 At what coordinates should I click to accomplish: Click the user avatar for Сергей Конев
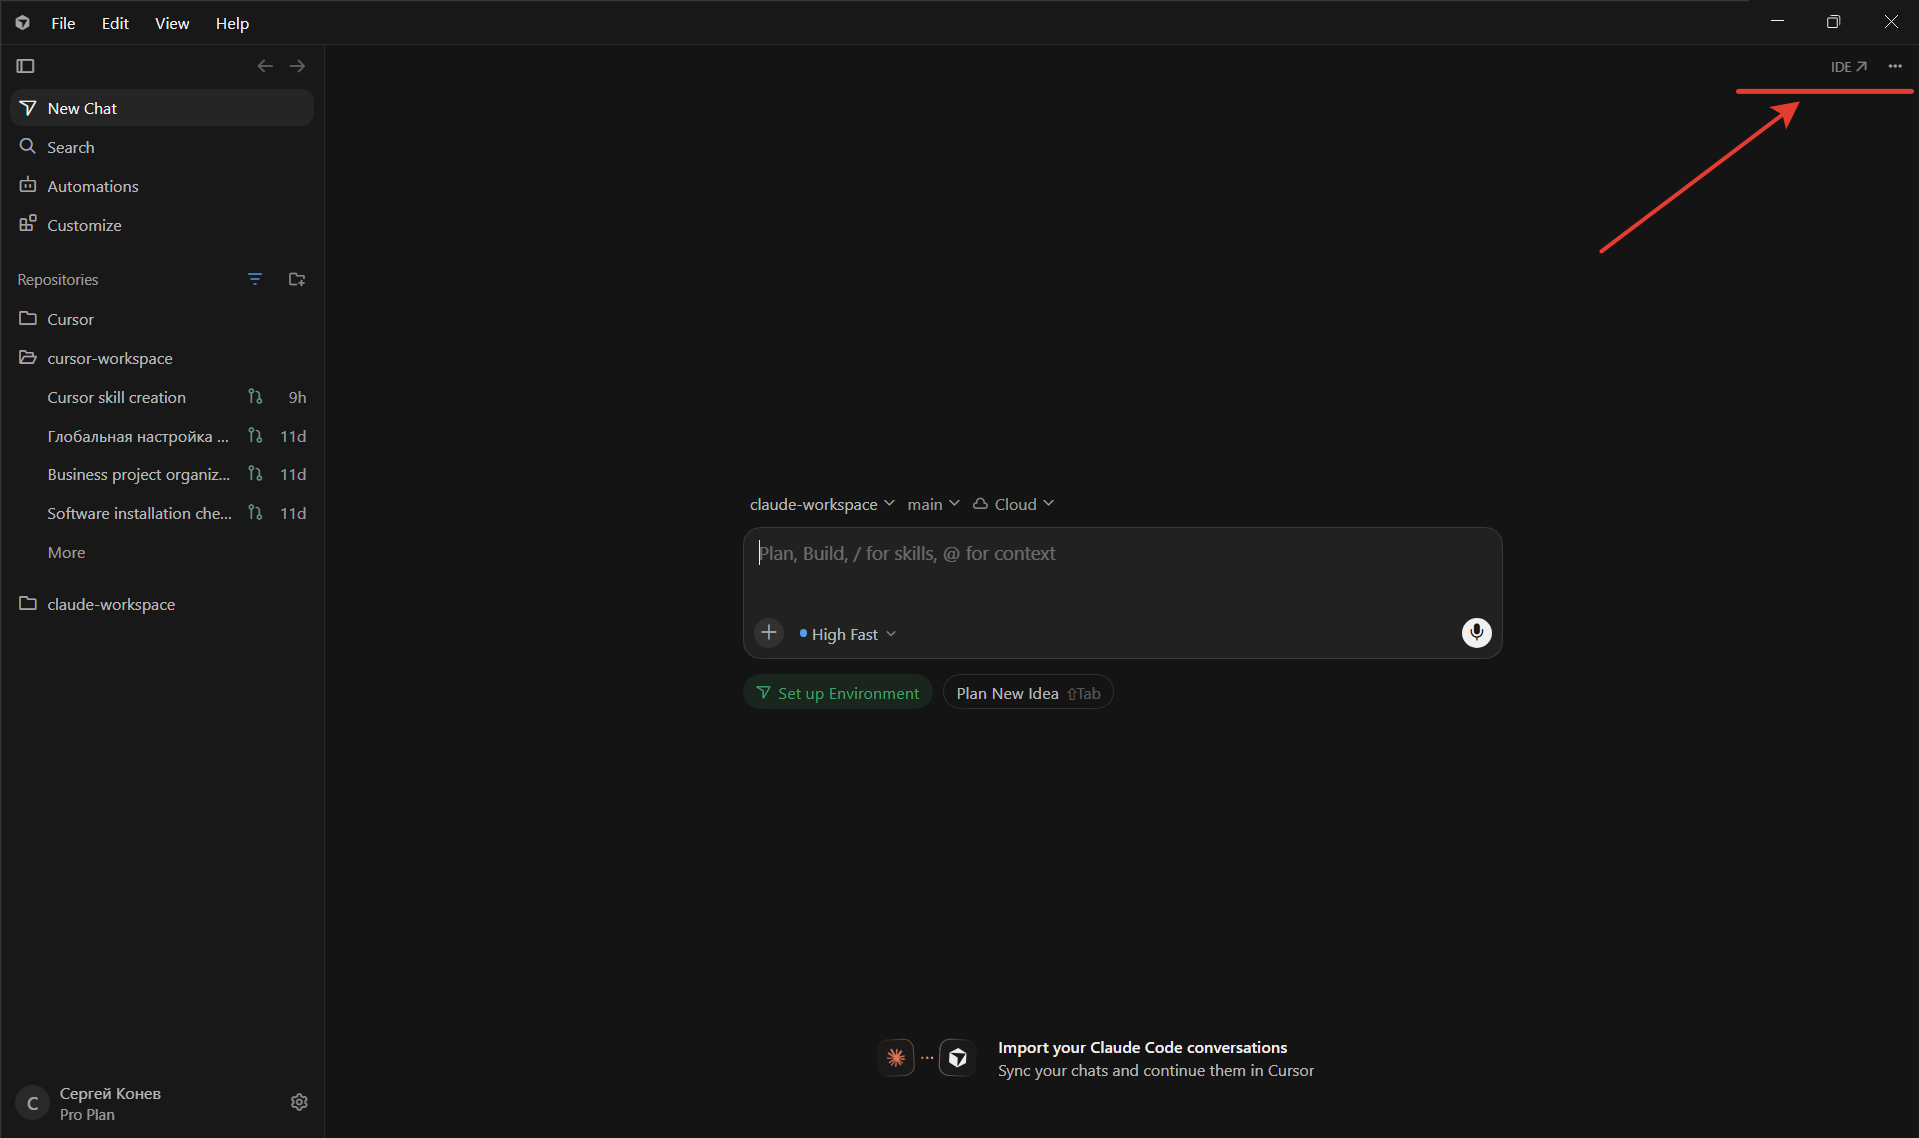pos(32,1103)
